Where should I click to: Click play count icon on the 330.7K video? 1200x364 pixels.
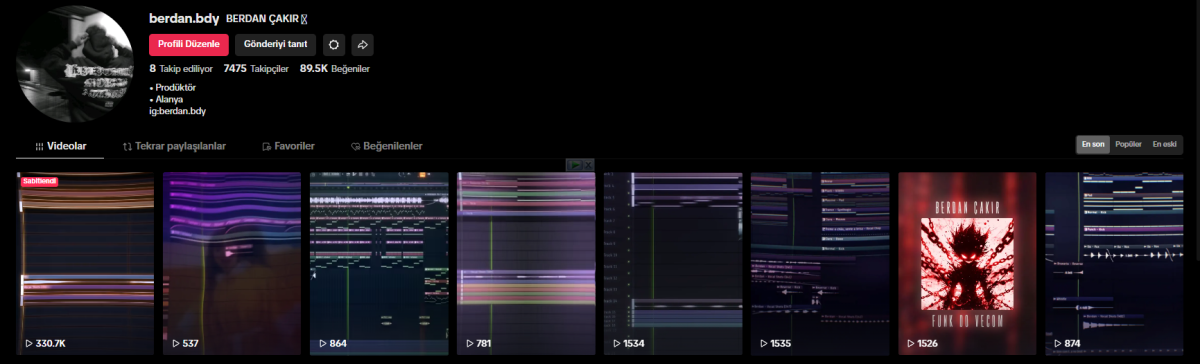29,343
